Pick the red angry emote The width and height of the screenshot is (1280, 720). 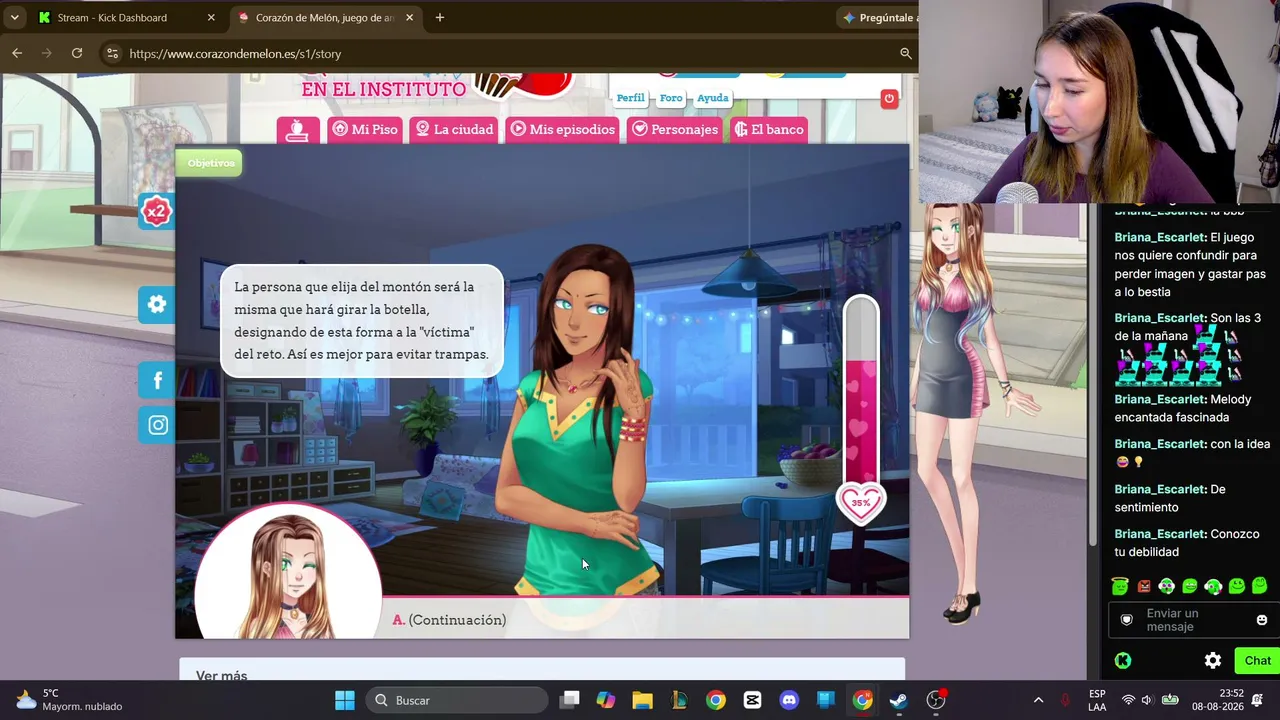coord(1144,586)
